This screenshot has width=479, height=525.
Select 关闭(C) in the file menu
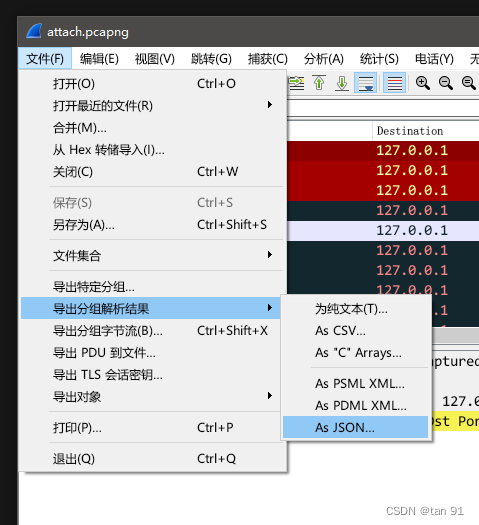(152, 172)
